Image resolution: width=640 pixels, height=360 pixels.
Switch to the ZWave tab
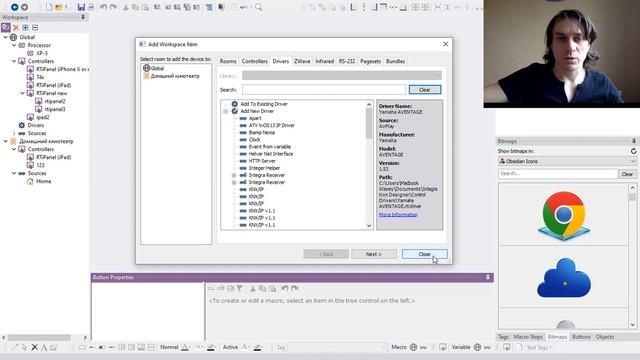point(302,61)
